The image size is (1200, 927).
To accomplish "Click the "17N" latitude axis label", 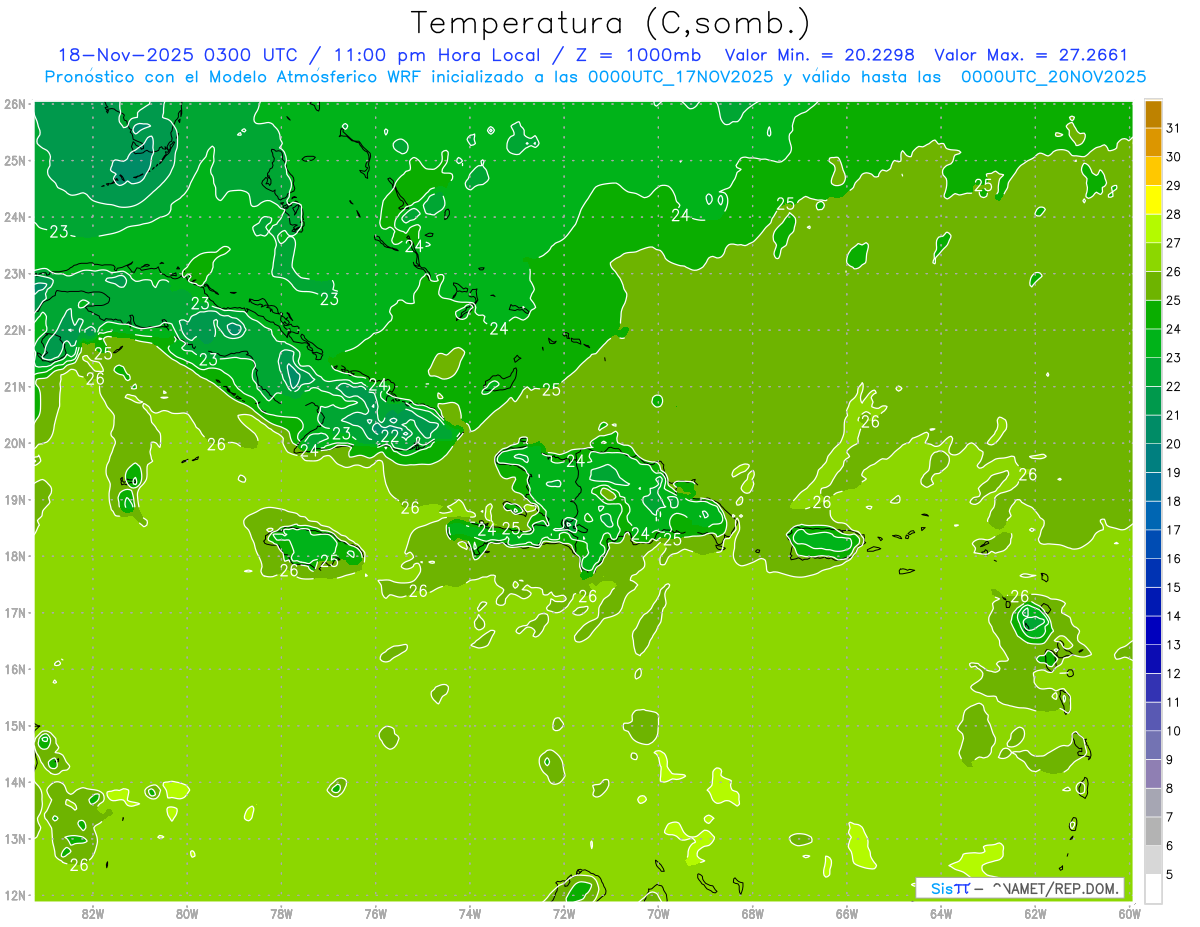I will pyautogui.click(x=15, y=612).
